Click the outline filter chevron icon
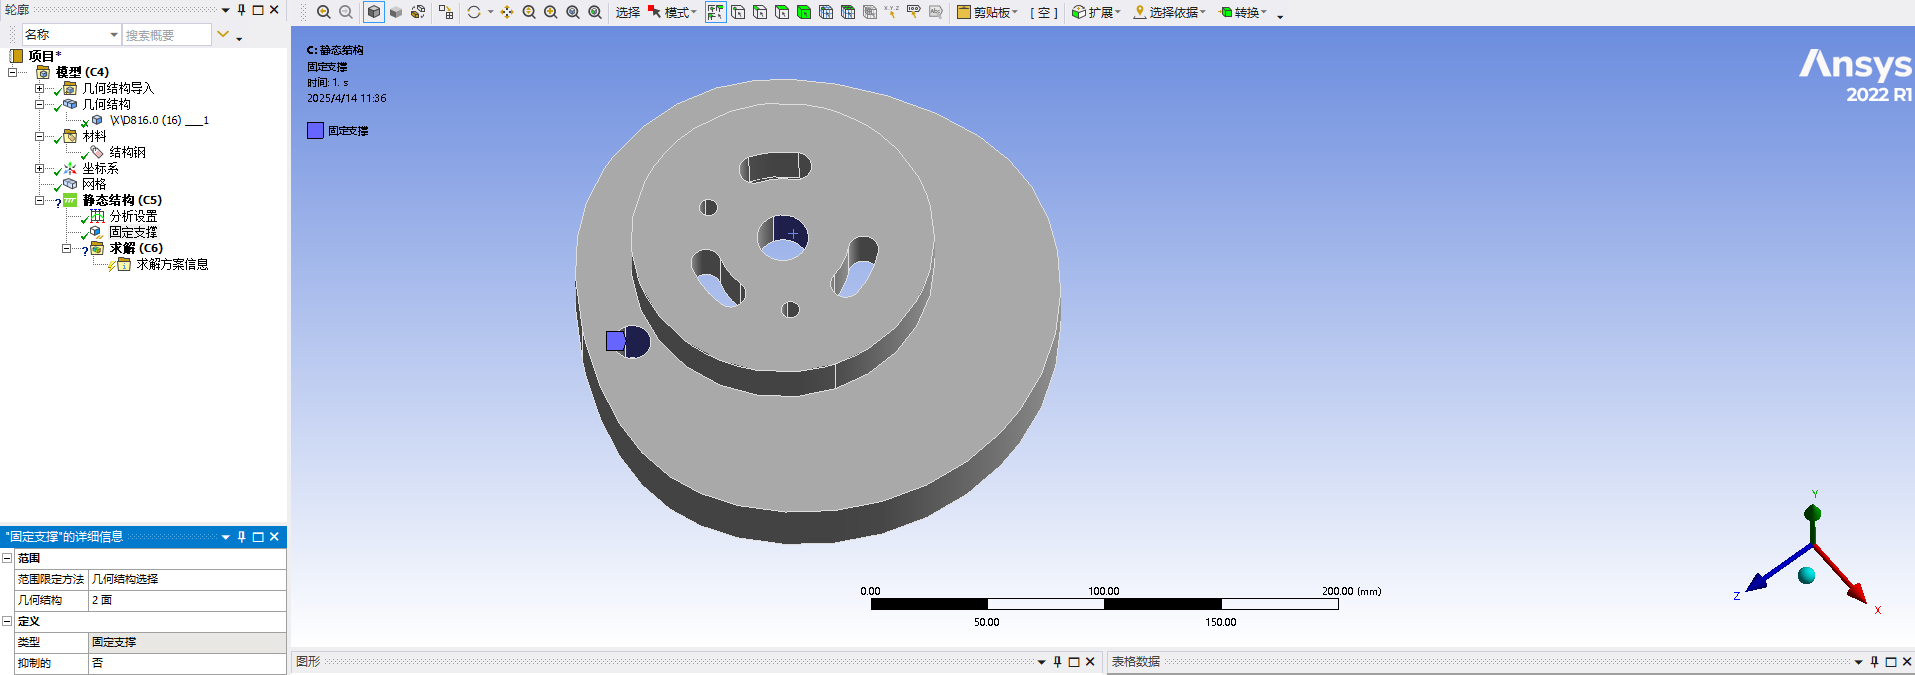This screenshot has height=675, width=1915. (x=223, y=35)
